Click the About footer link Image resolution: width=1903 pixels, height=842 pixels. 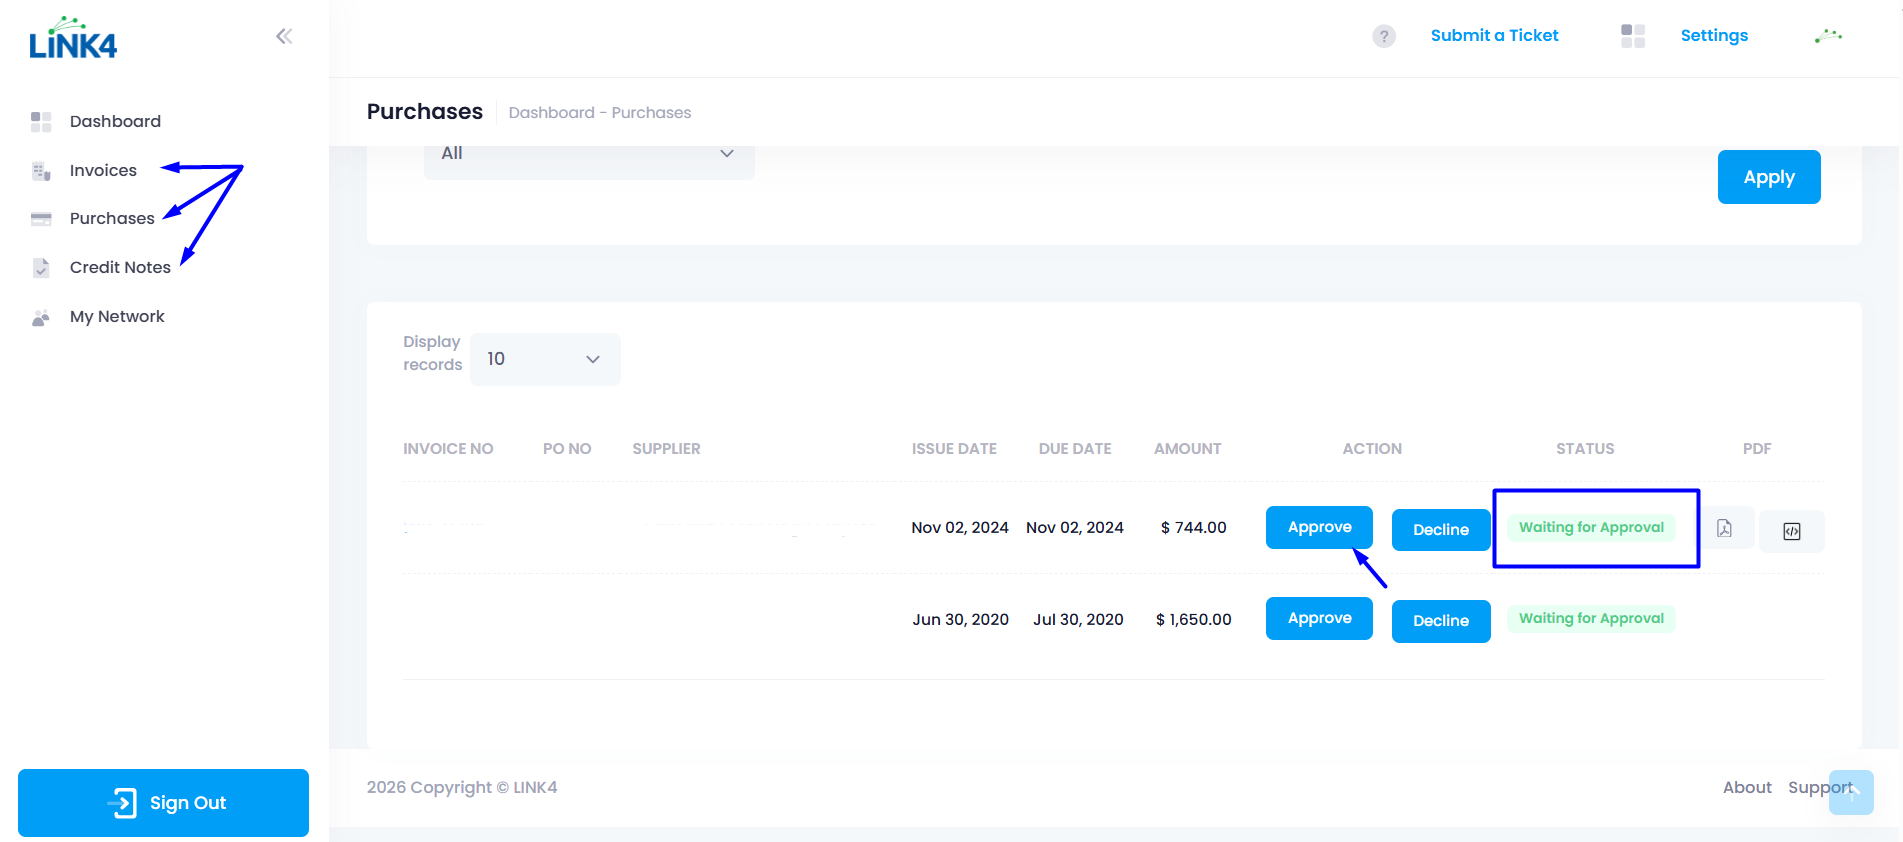coord(1746,788)
